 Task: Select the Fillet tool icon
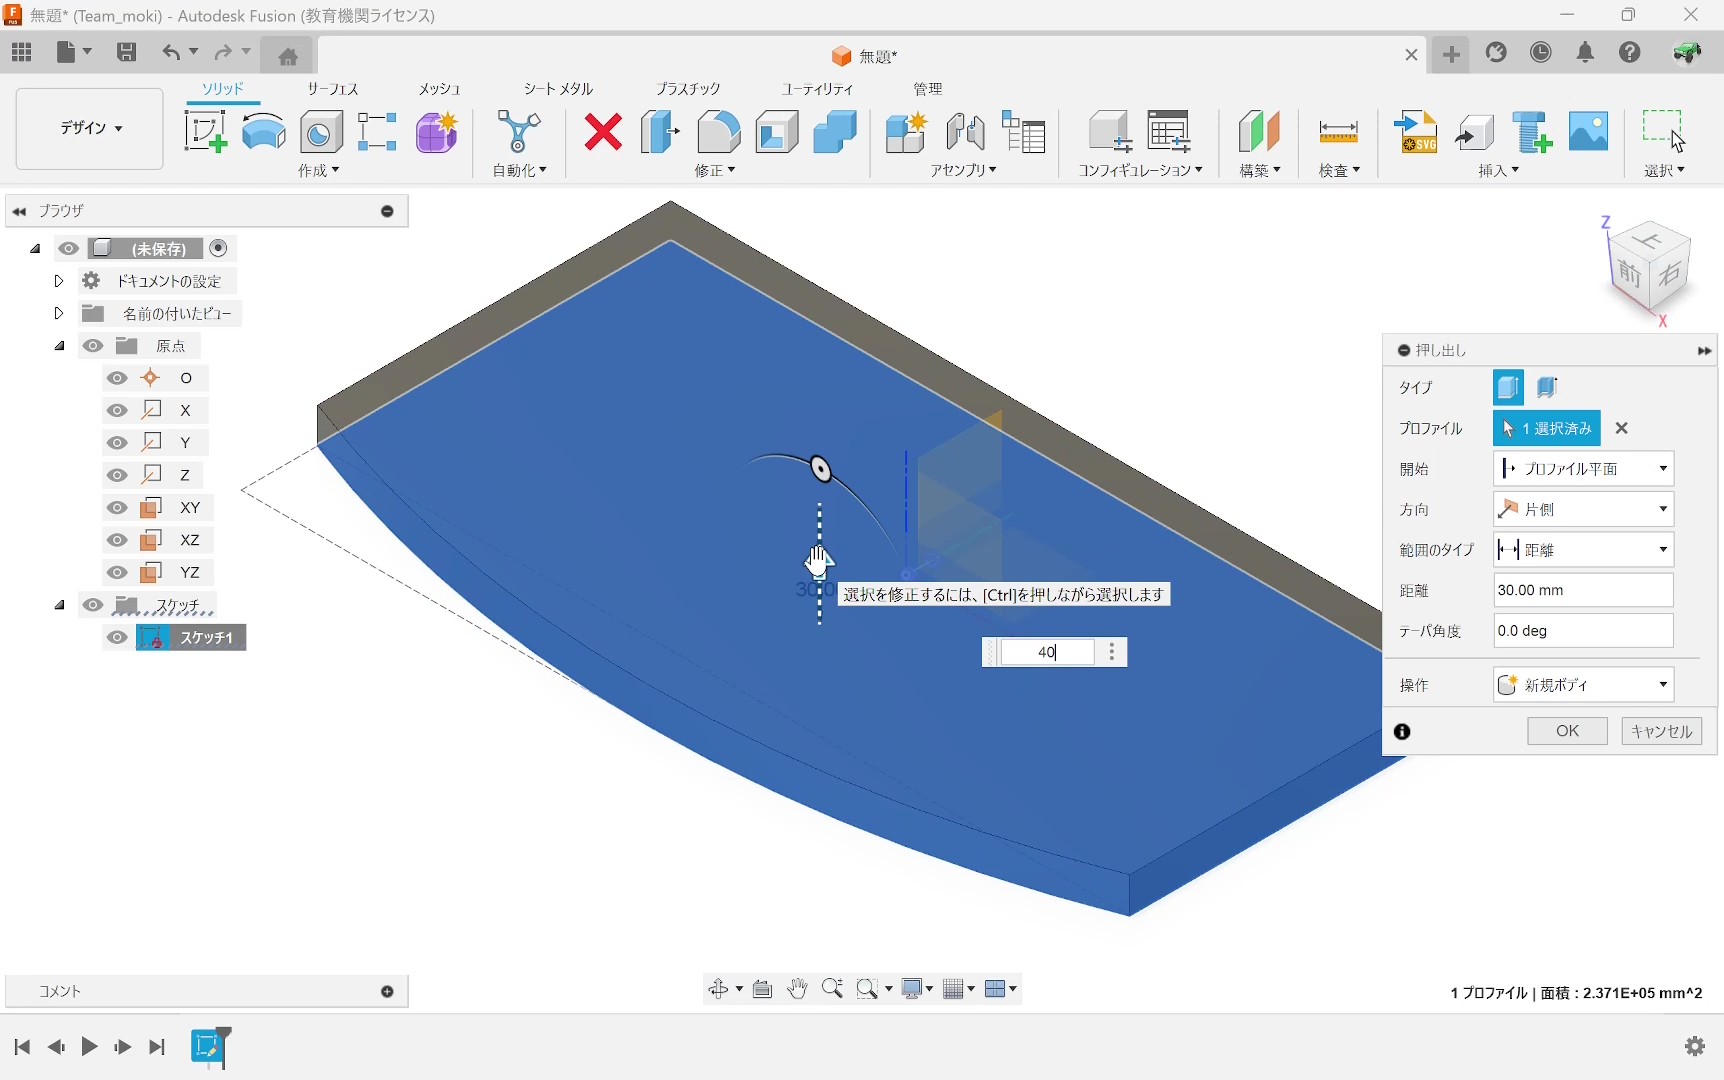pyautogui.click(x=719, y=132)
